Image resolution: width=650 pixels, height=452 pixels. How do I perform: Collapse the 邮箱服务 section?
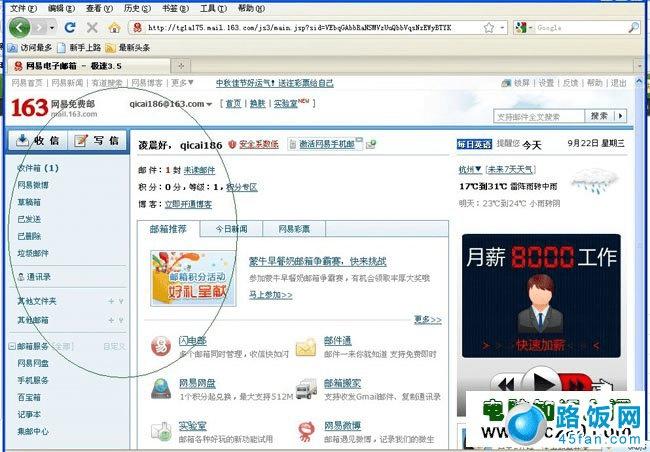coord(12,346)
